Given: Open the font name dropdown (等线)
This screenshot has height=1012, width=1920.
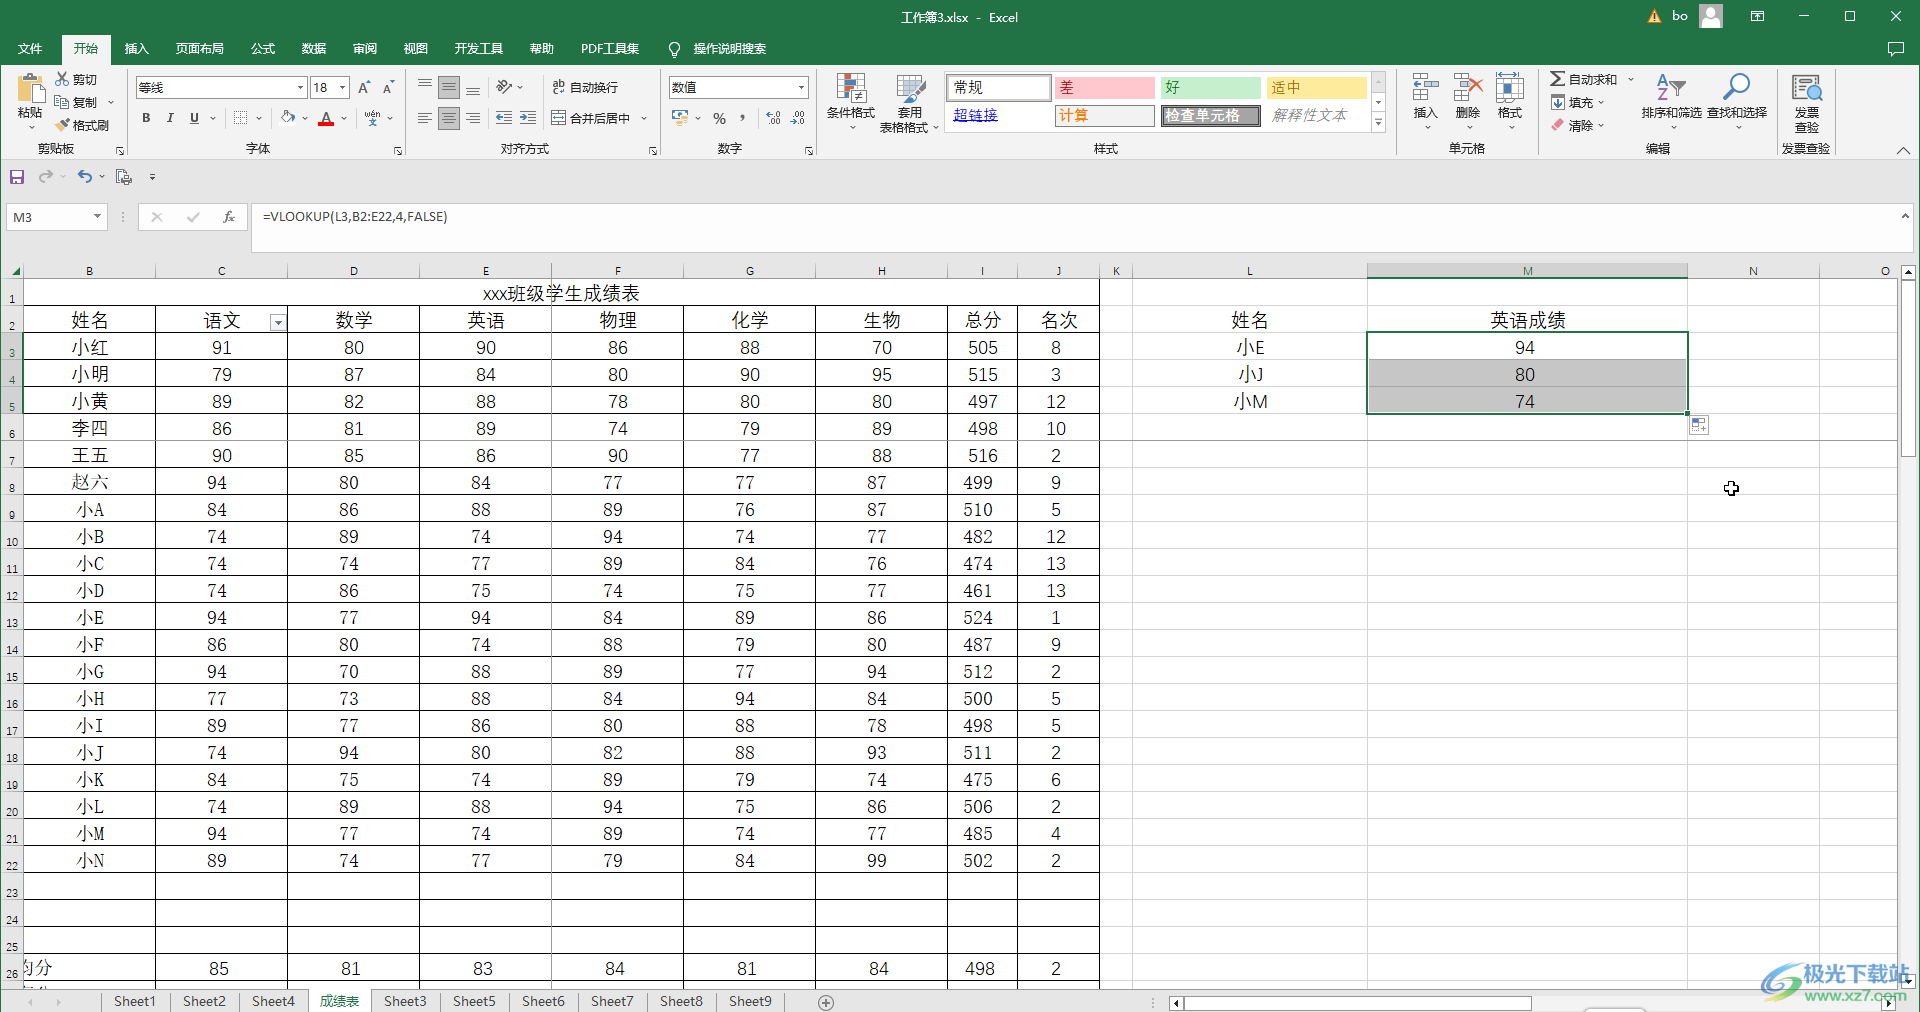Looking at the screenshot, I should (300, 88).
